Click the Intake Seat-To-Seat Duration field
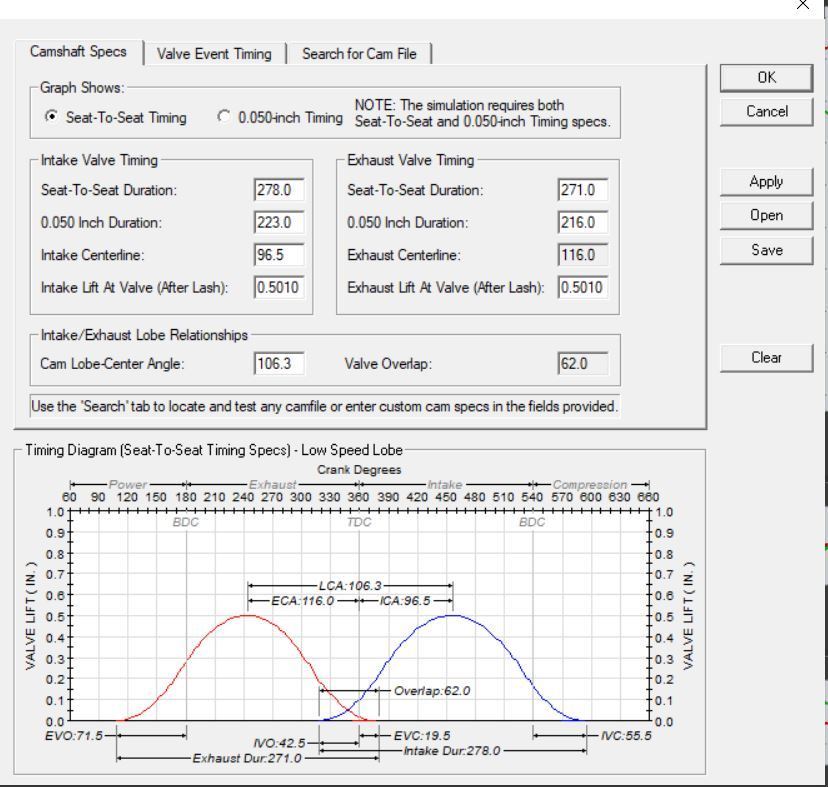 tap(278, 190)
